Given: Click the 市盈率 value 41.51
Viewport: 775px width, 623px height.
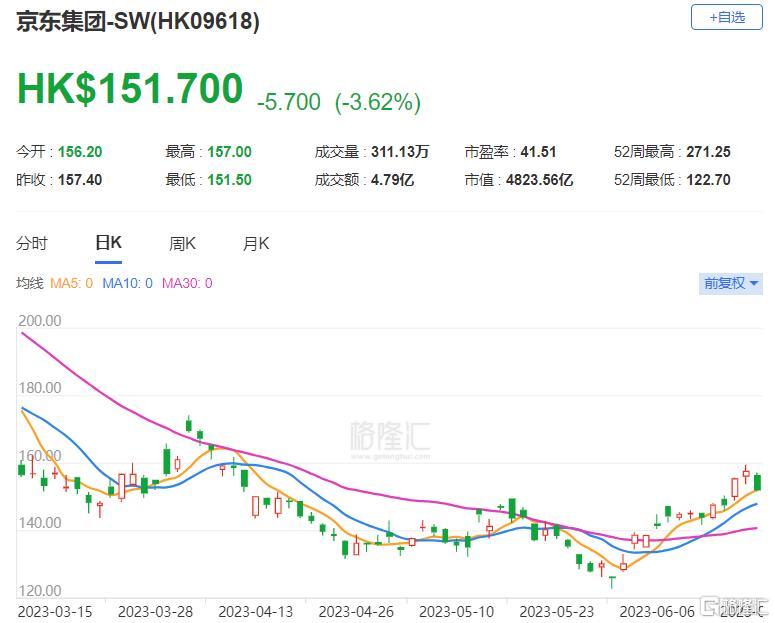Looking at the screenshot, I should (538, 152).
